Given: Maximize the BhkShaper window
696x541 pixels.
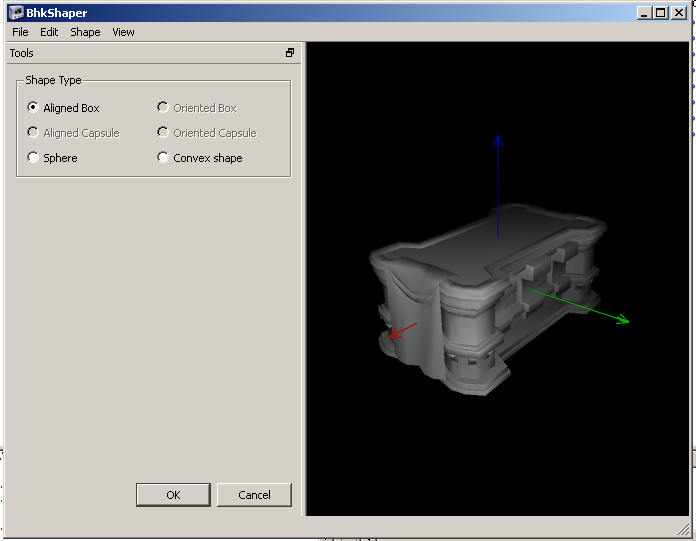Looking at the screenshot, I should click(660, 13).
